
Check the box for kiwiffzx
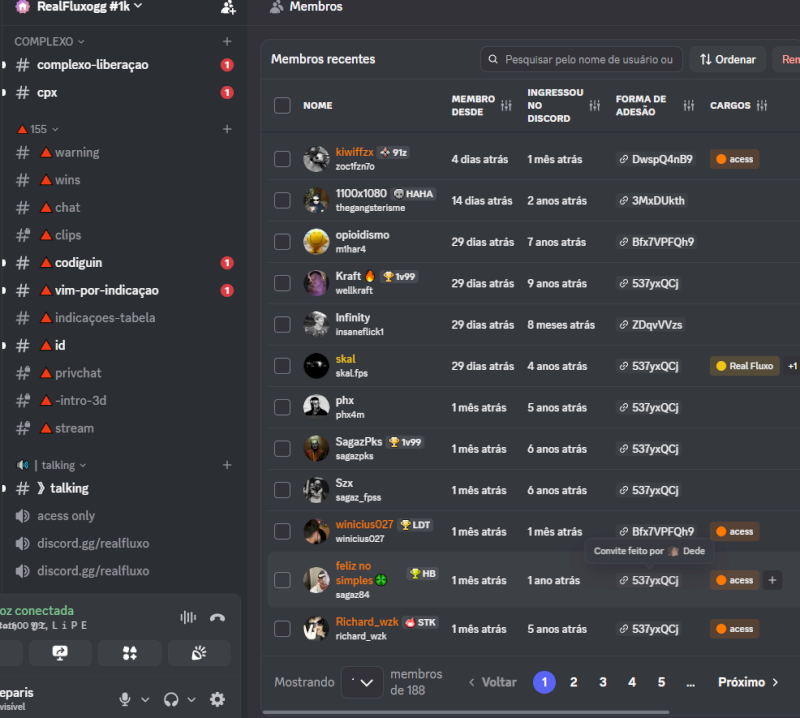point(282,159)
